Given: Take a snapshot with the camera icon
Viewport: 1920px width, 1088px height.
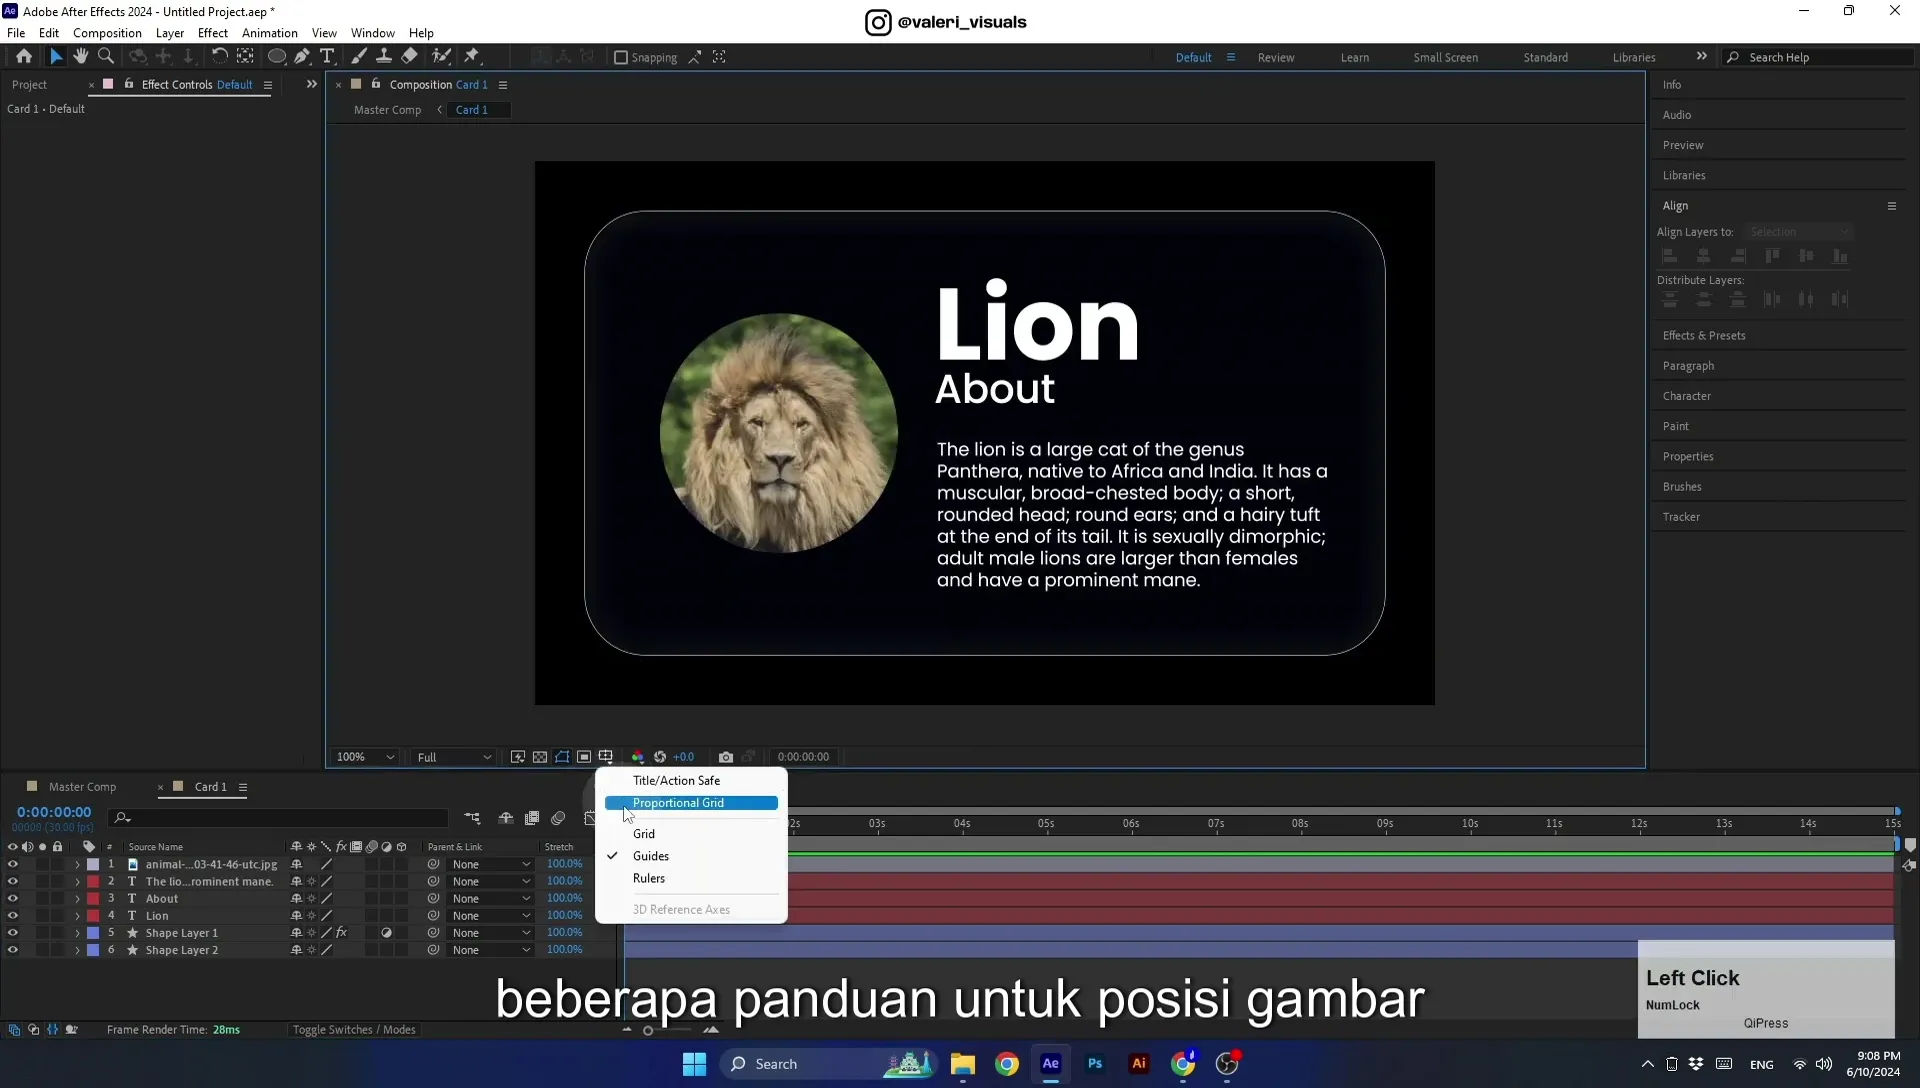Looking at the screenshot, I should [x=726, y=757].
